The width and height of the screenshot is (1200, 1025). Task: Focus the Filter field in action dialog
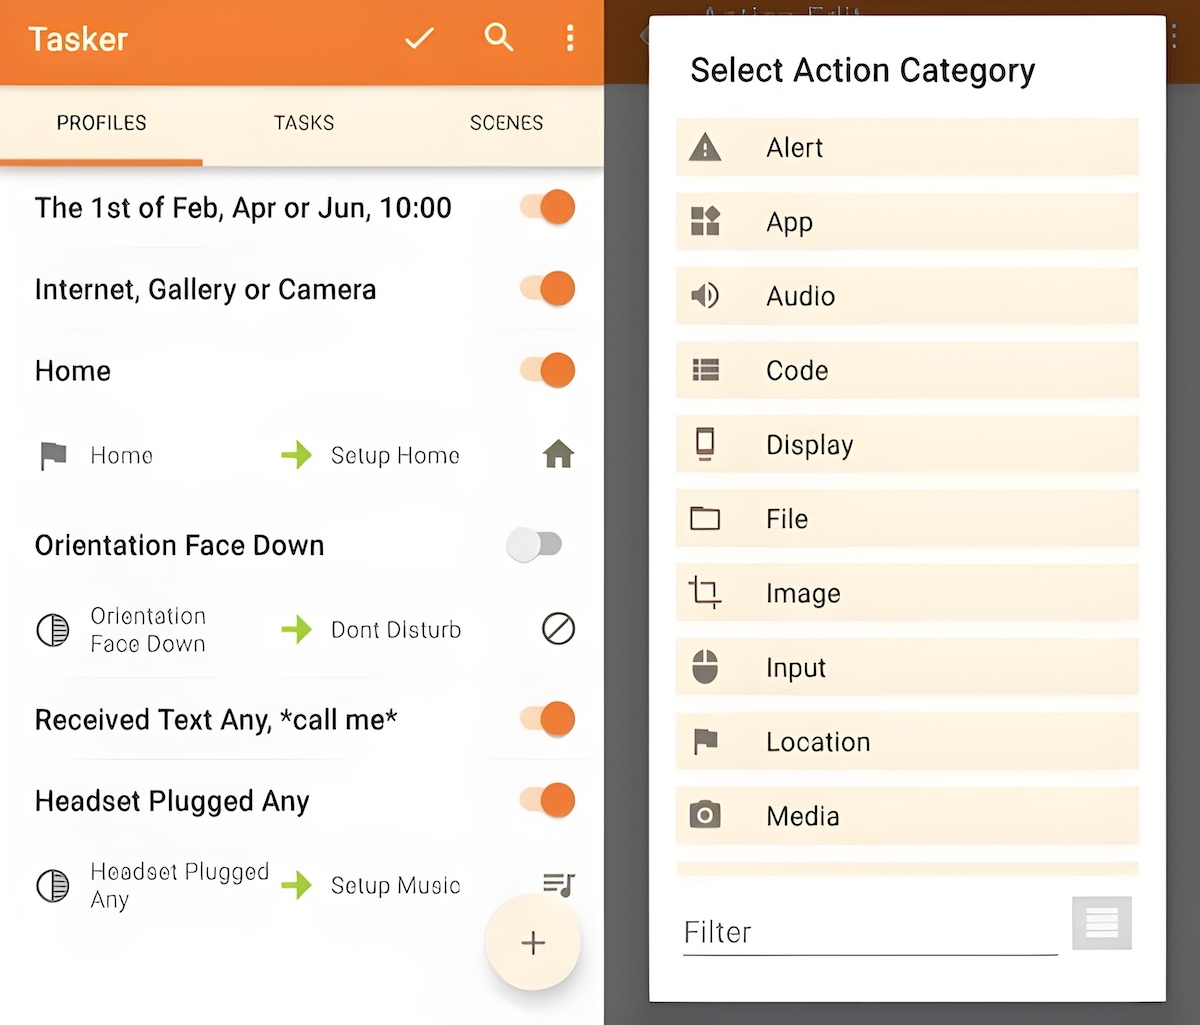pyautogui.click(x=870, y=933)
